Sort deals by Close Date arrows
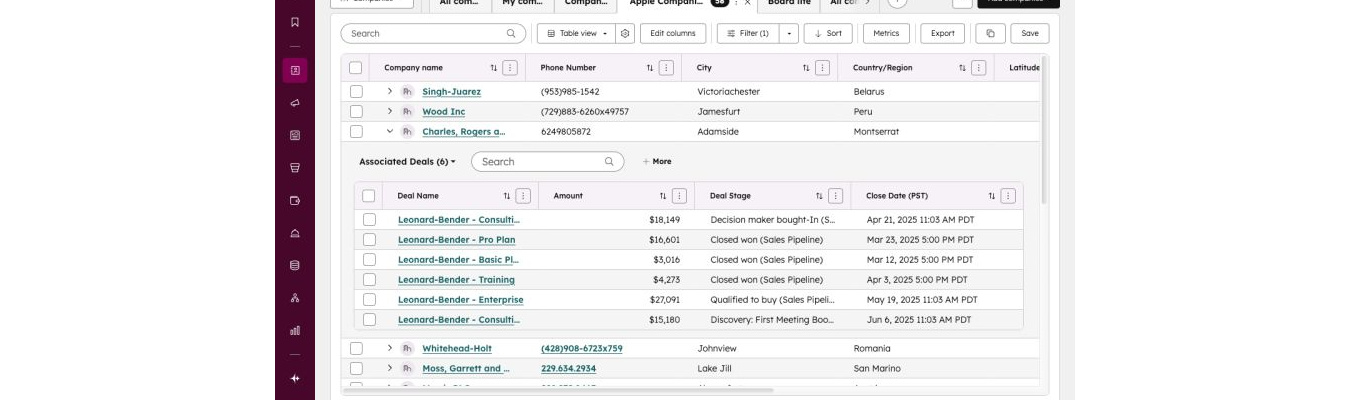 (992, 196)
